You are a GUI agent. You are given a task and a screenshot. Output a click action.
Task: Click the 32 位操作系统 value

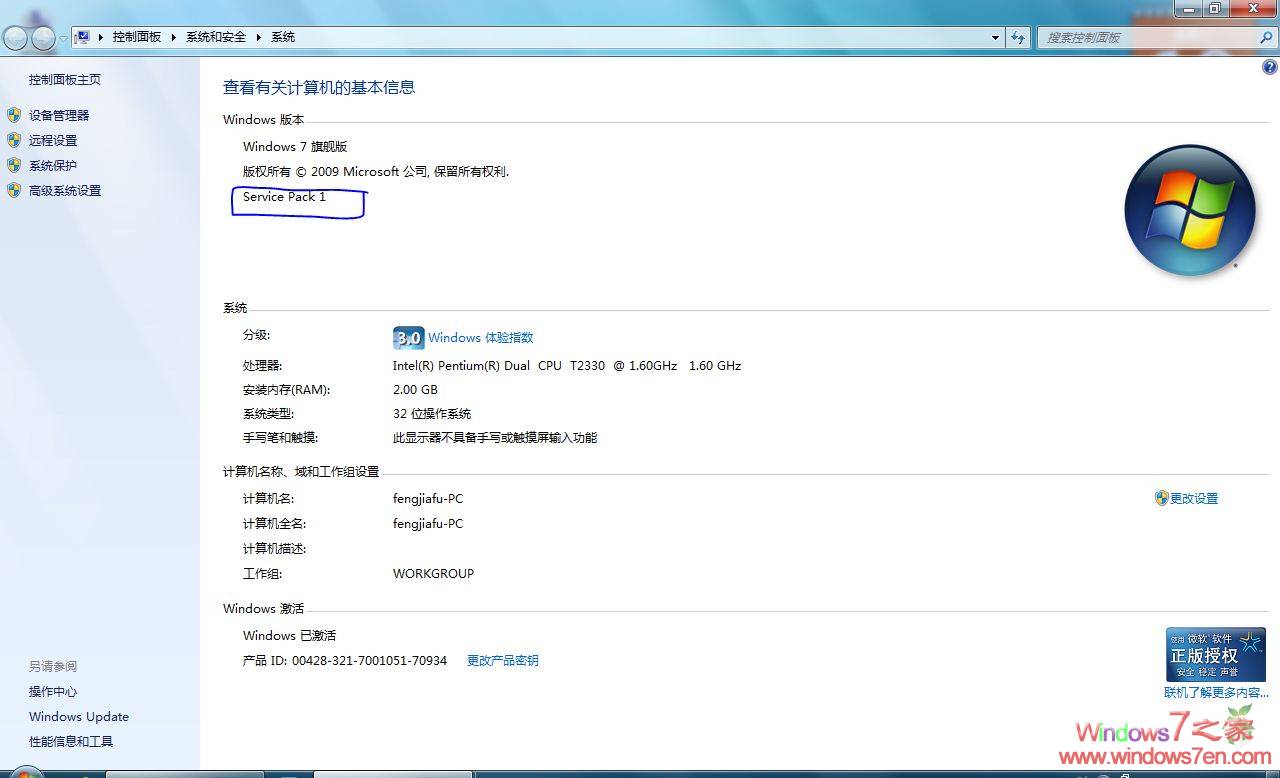tap(432, 413)
